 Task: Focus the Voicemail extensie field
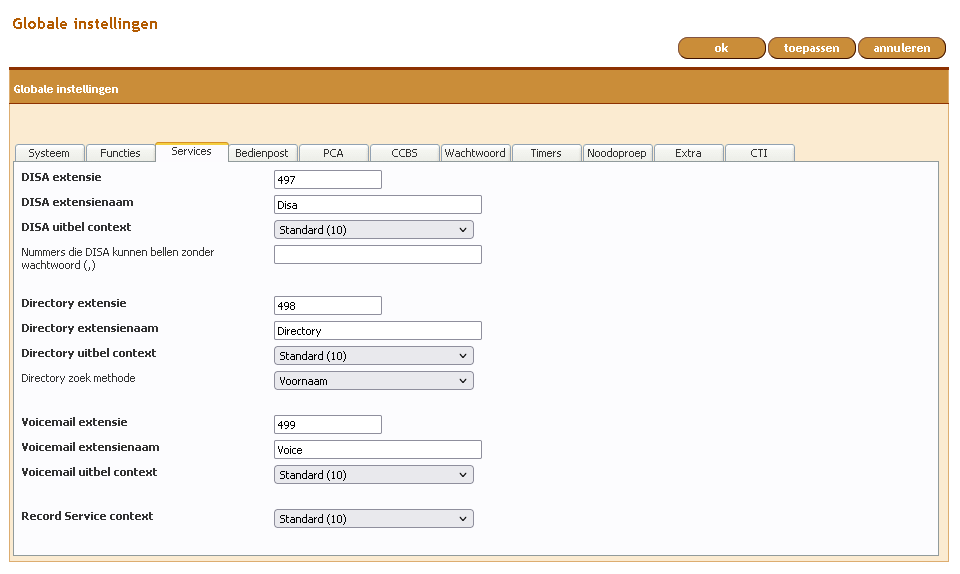coord(328,425)
